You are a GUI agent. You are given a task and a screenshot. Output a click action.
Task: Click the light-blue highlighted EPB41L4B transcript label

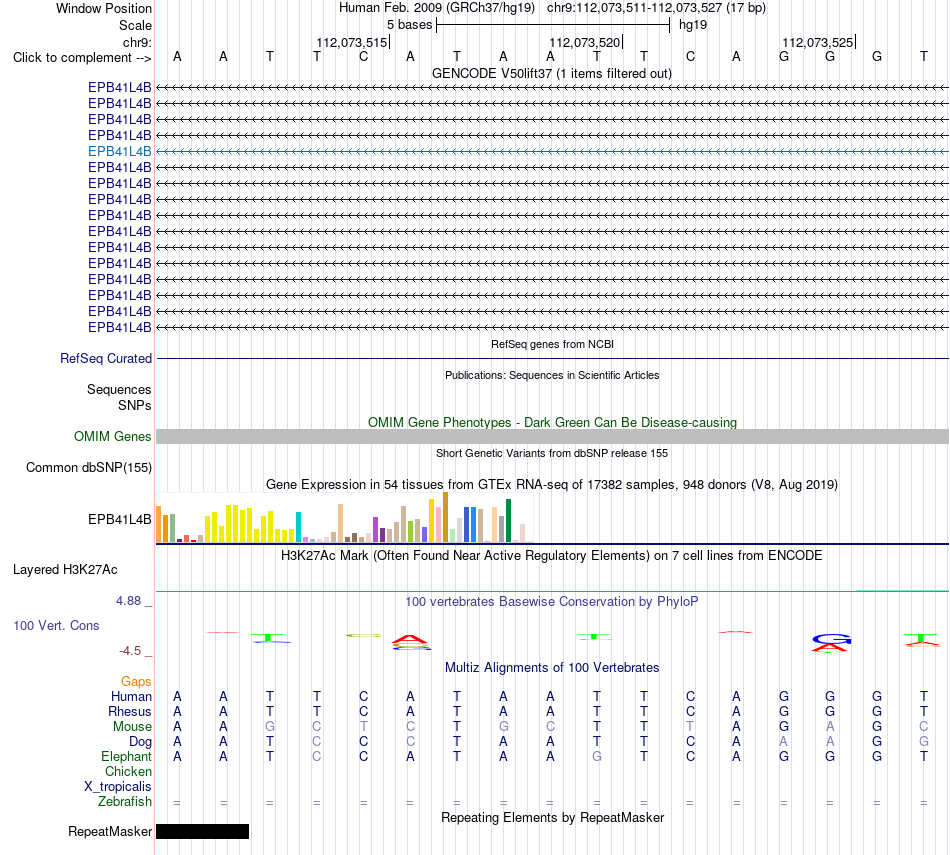point(119,151)
